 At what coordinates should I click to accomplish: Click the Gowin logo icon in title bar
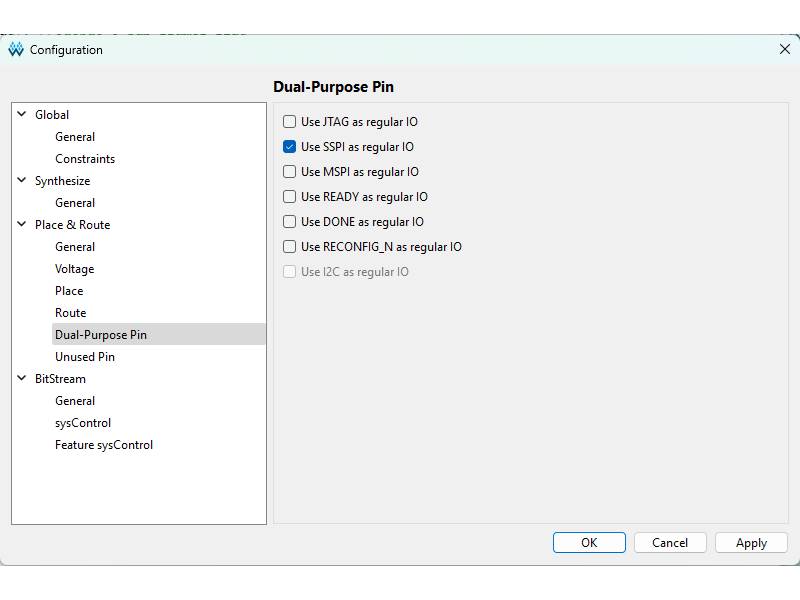click(x=16, y=50)
